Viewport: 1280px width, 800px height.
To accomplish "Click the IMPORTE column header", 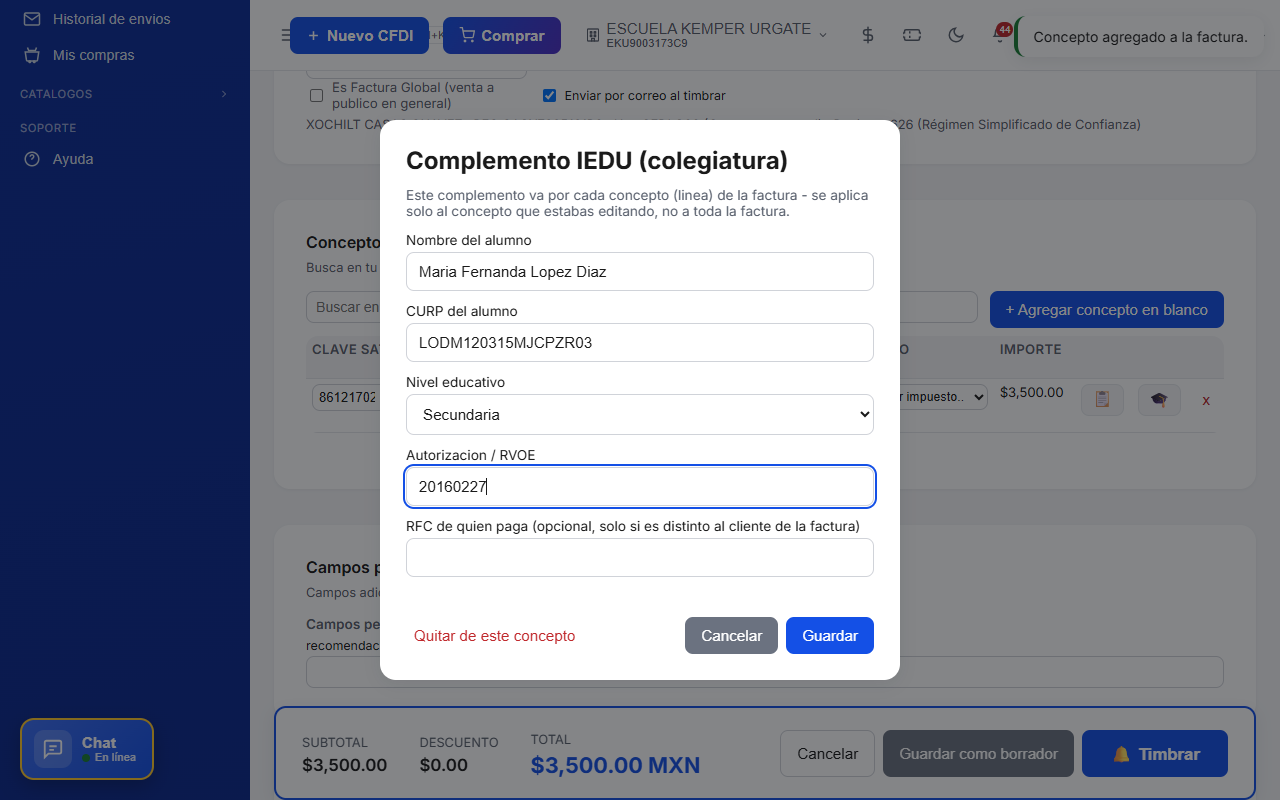I will (1030, 350).
